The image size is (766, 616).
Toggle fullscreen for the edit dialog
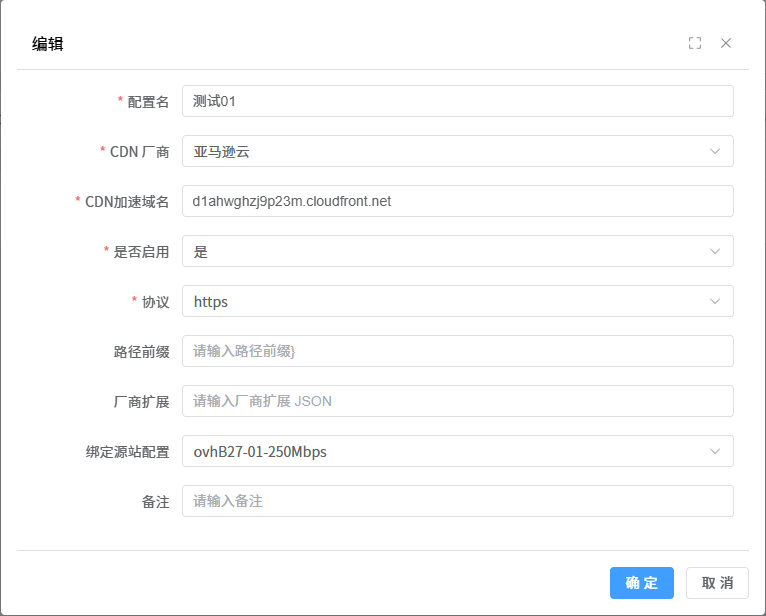(695, 43)
